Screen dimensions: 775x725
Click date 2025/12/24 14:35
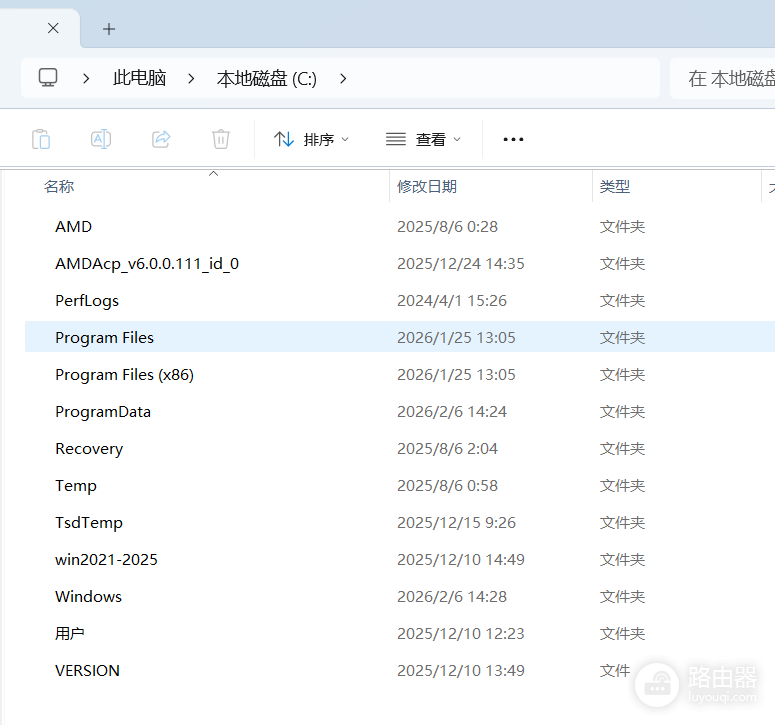[461, 264]
